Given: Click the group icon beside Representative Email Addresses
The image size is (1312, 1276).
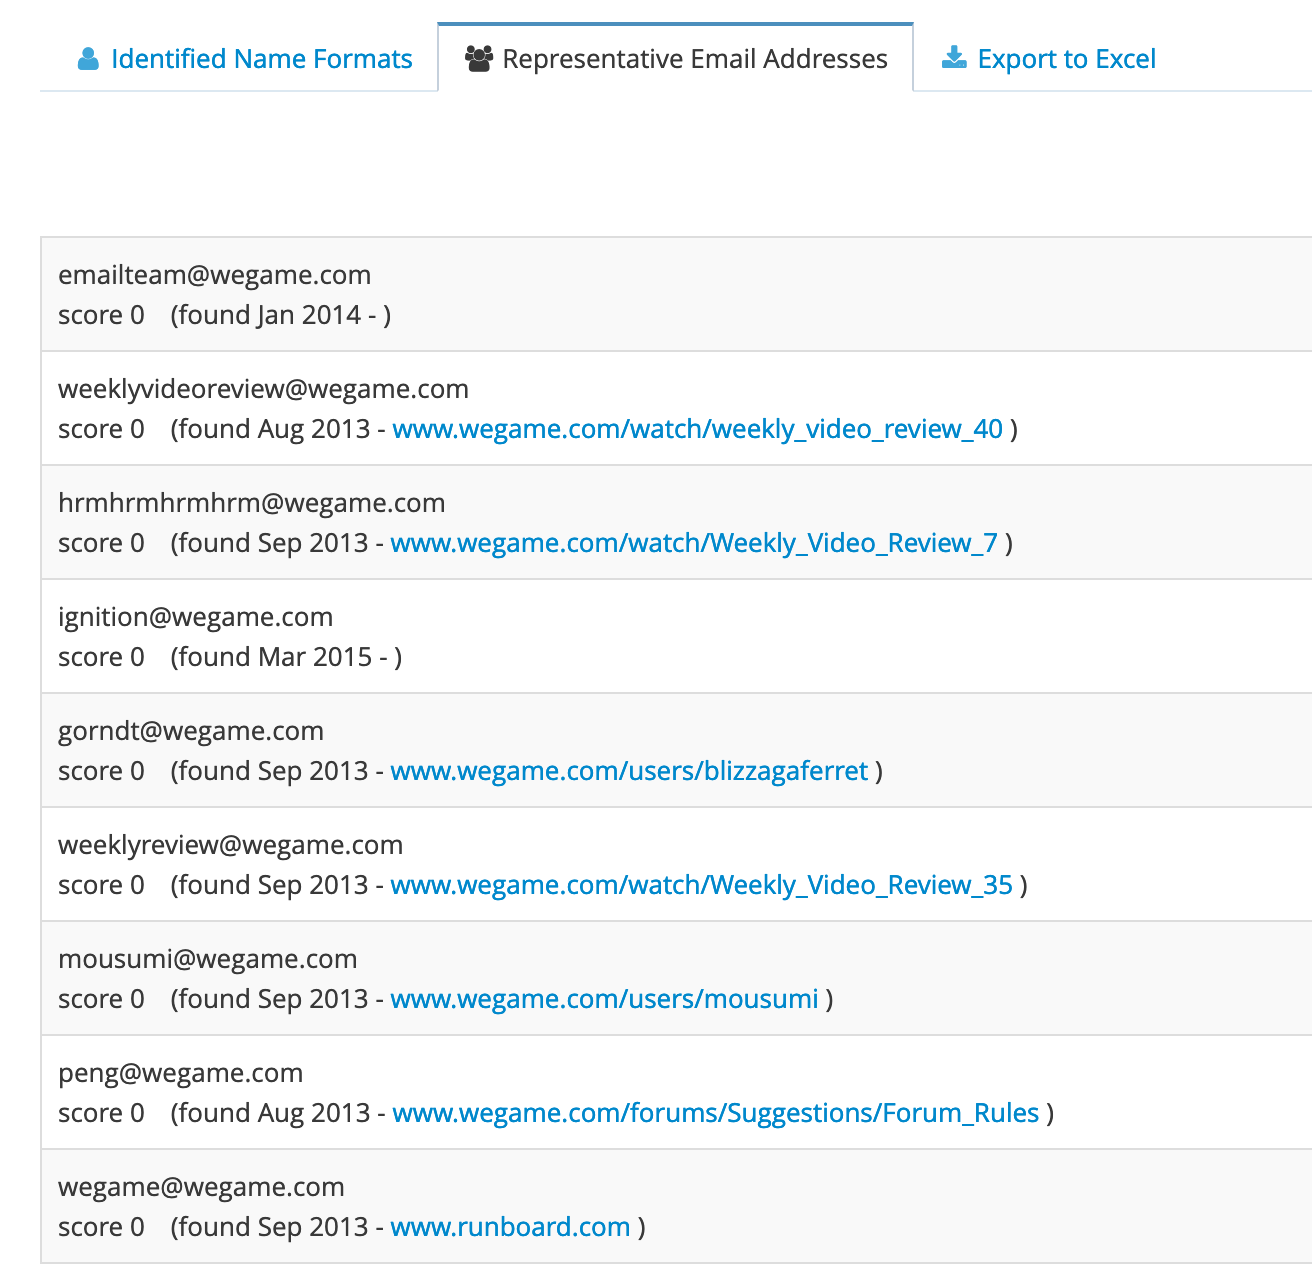Looking at the screenshot, I should click(x=479, y=59).
